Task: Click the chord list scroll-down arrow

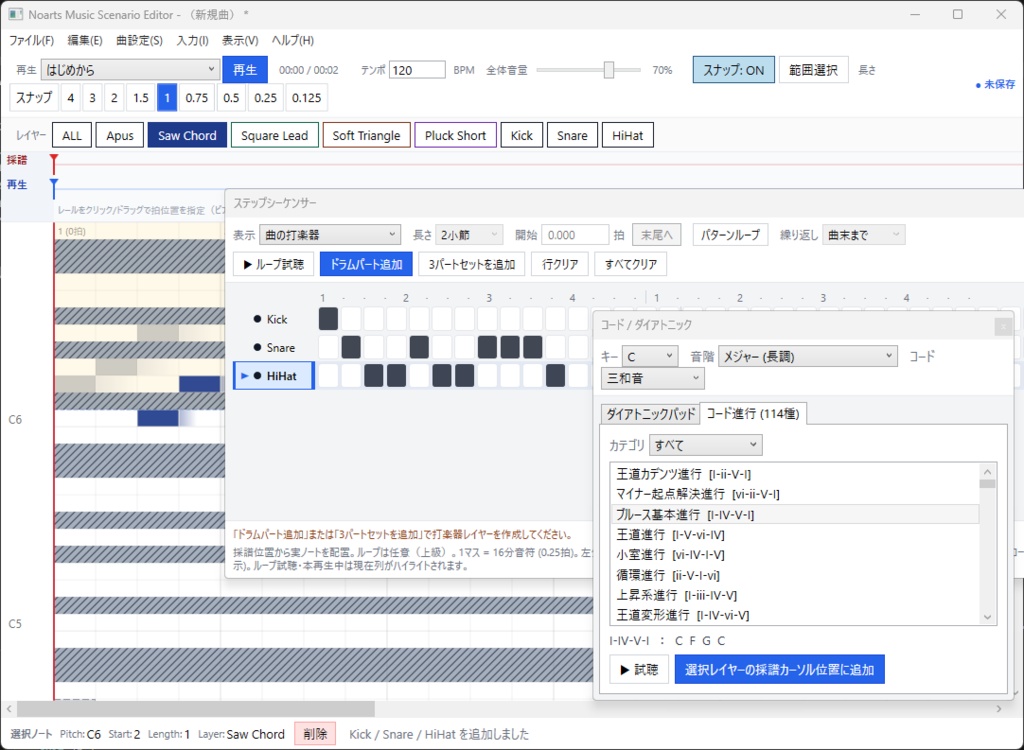Action: [987, 617]
